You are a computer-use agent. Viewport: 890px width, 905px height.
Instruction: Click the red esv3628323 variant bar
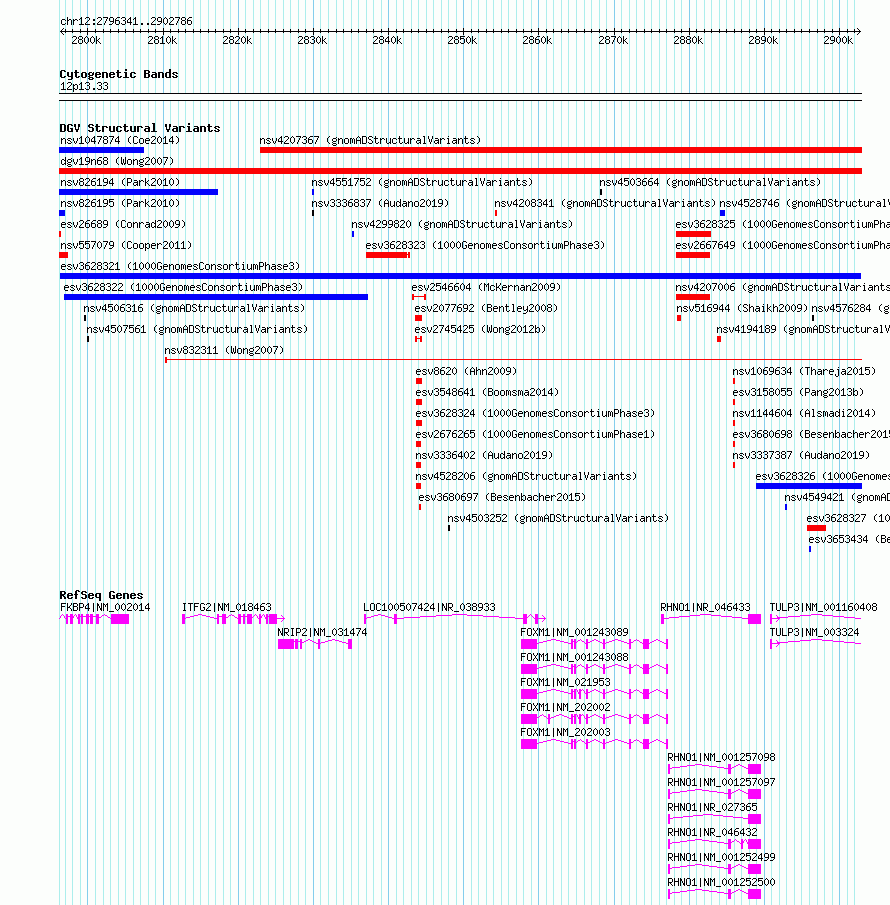(x=388, y=255)
